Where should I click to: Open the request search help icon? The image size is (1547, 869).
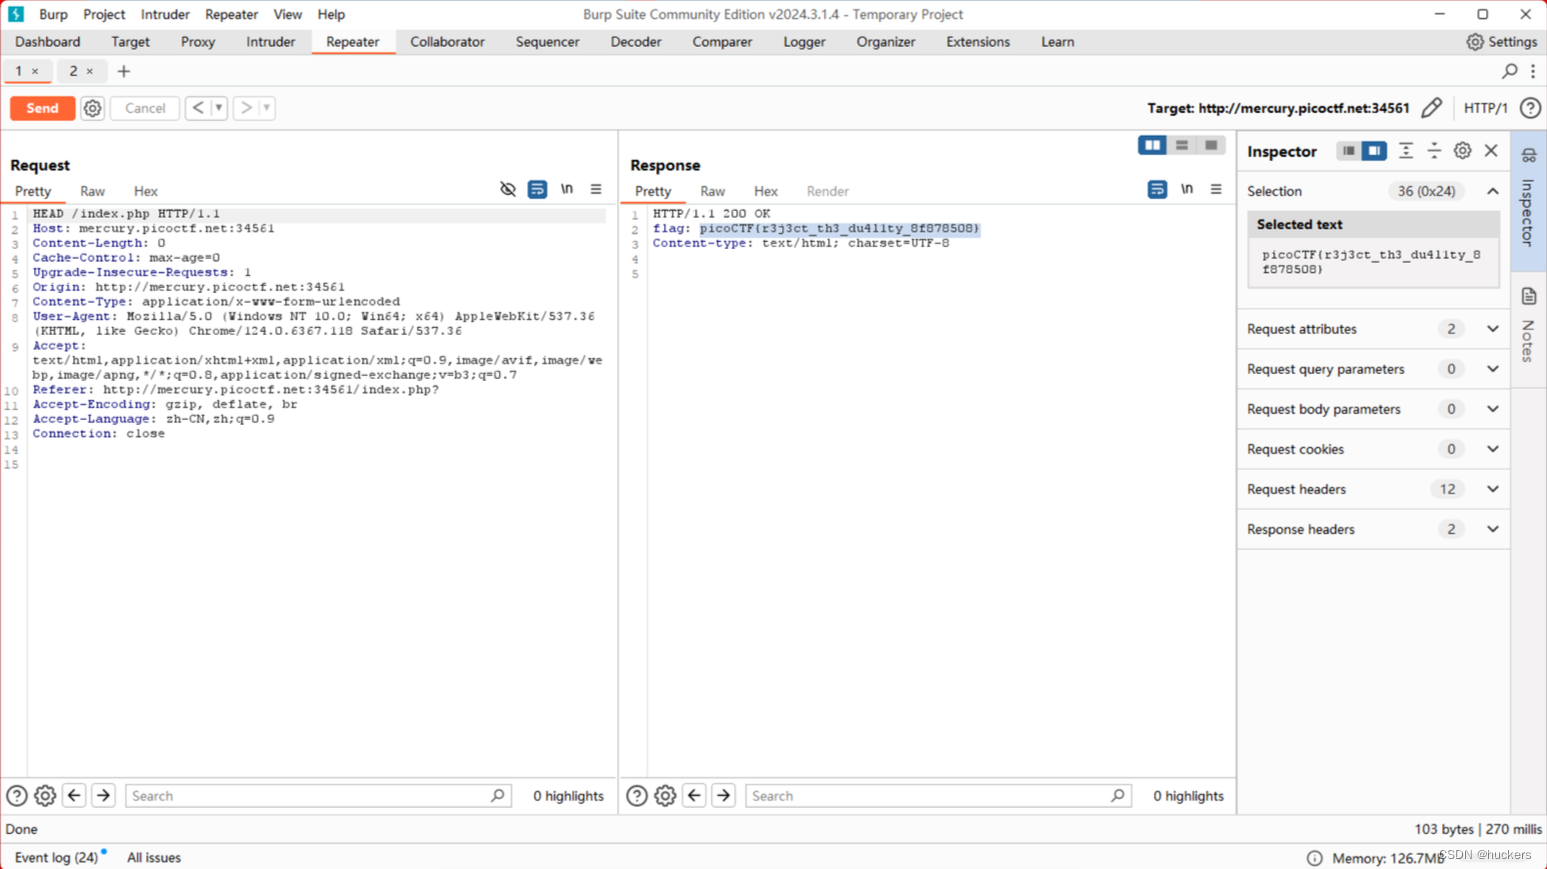(17, 796)
